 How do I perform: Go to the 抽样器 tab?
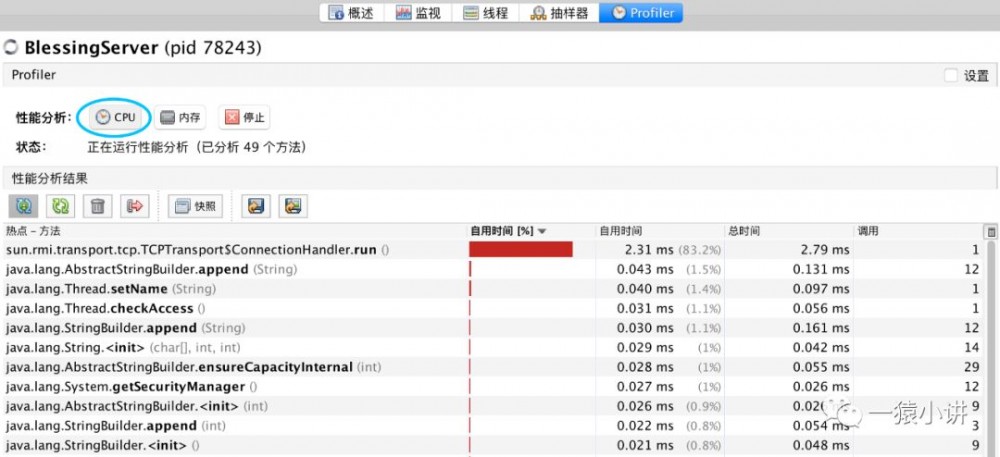click(x=559, y=12)
